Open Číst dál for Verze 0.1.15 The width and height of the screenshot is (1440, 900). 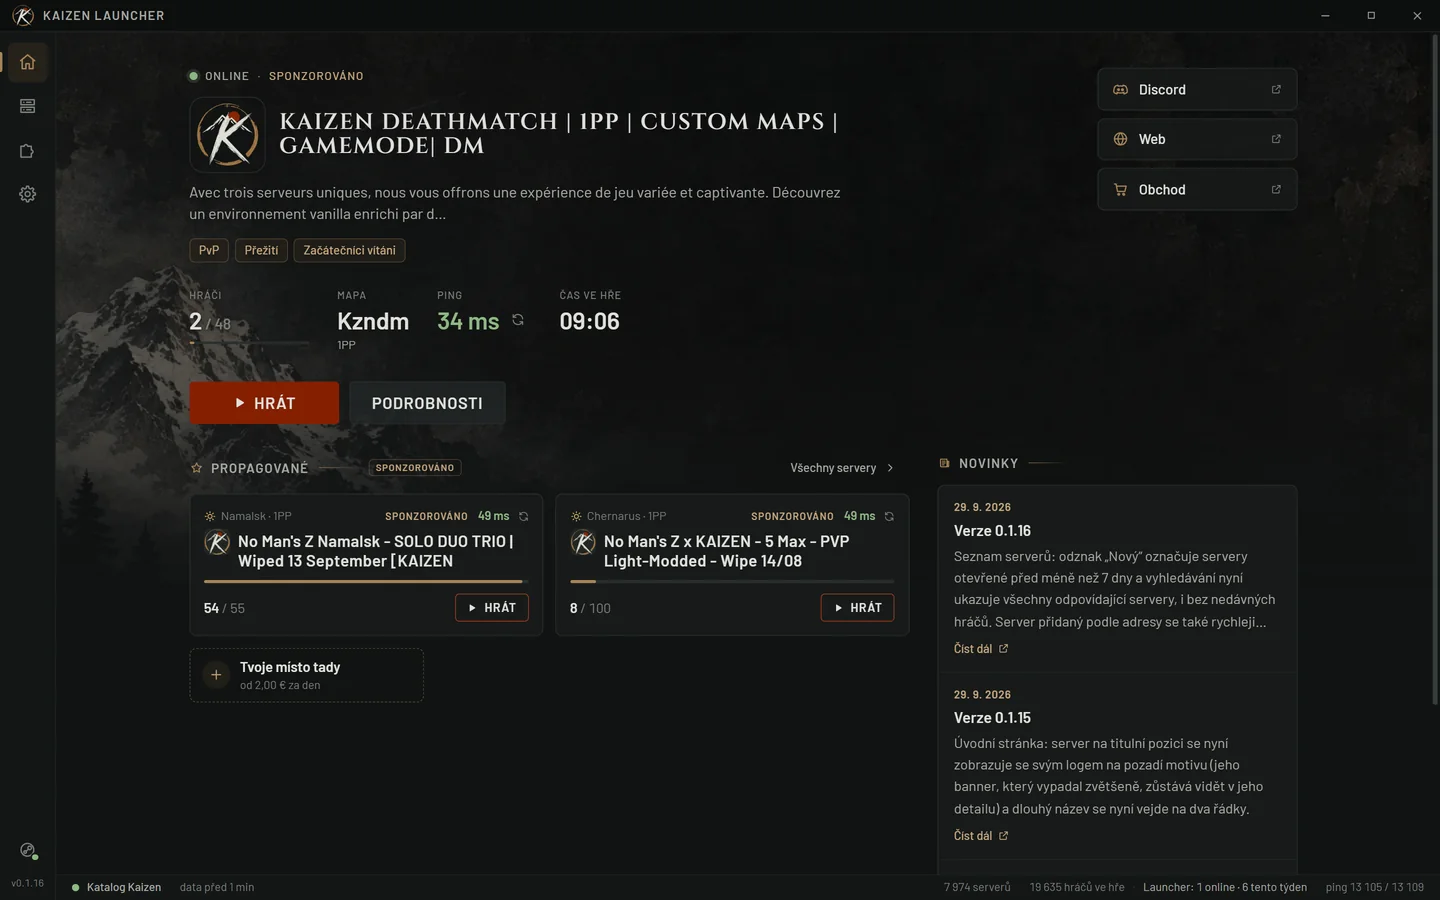point(981,836)
